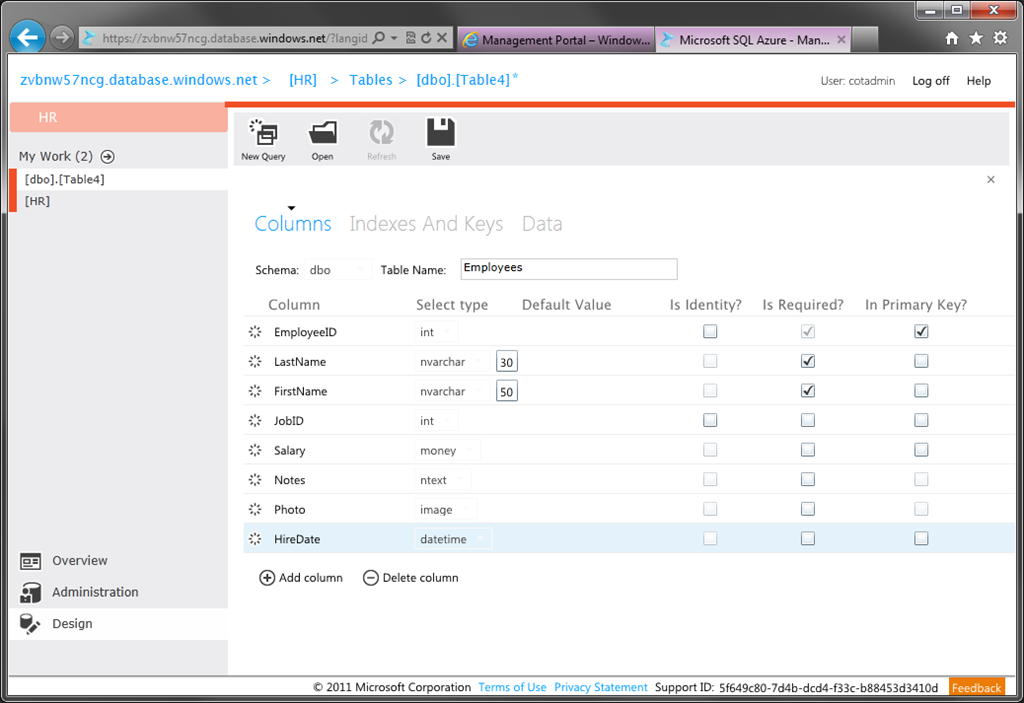Open the money type dropdown for Salary

(447, 450)
